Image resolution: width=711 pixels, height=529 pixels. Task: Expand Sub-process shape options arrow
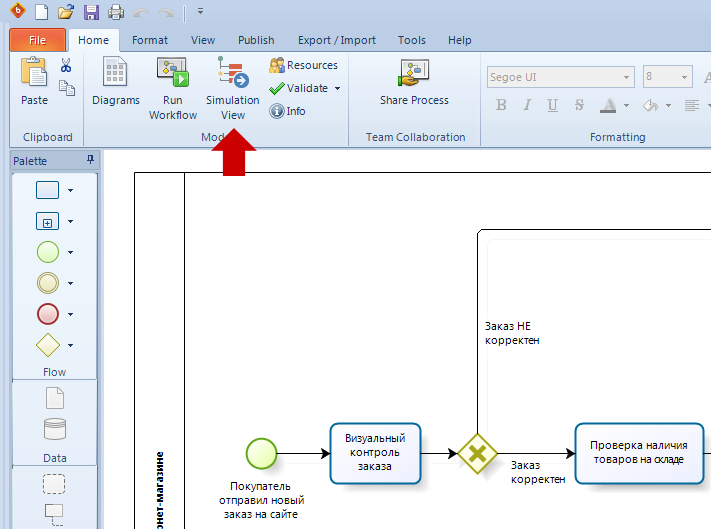pyautogui.click(x=70, y=222)
